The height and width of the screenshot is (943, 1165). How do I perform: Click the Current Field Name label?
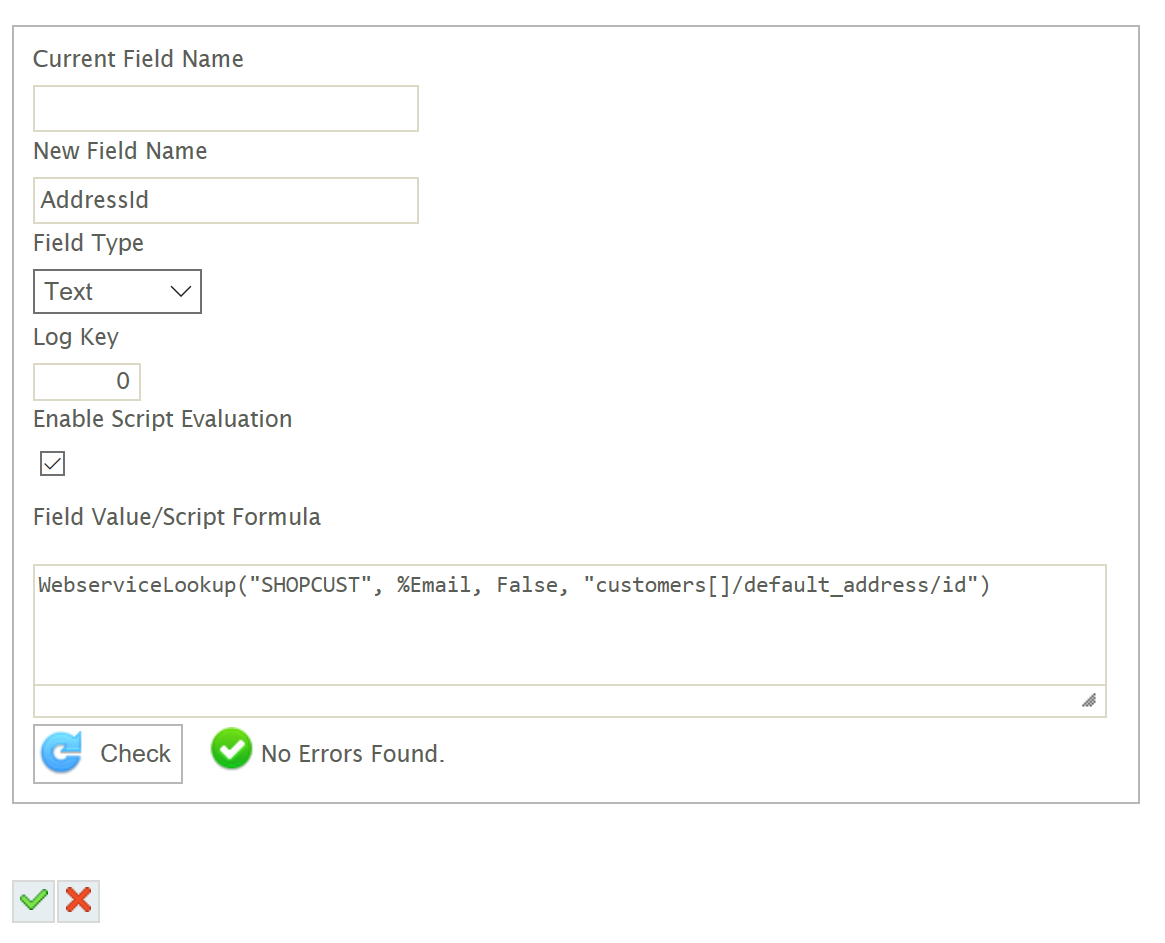(x=138, y=59)
